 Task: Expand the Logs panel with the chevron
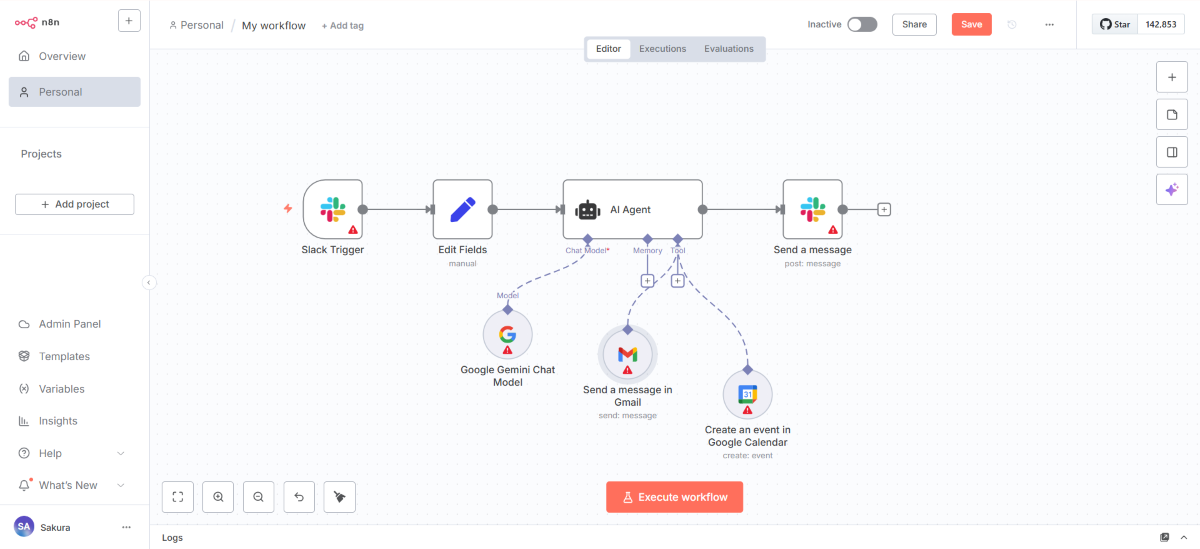pos(1184,537)
